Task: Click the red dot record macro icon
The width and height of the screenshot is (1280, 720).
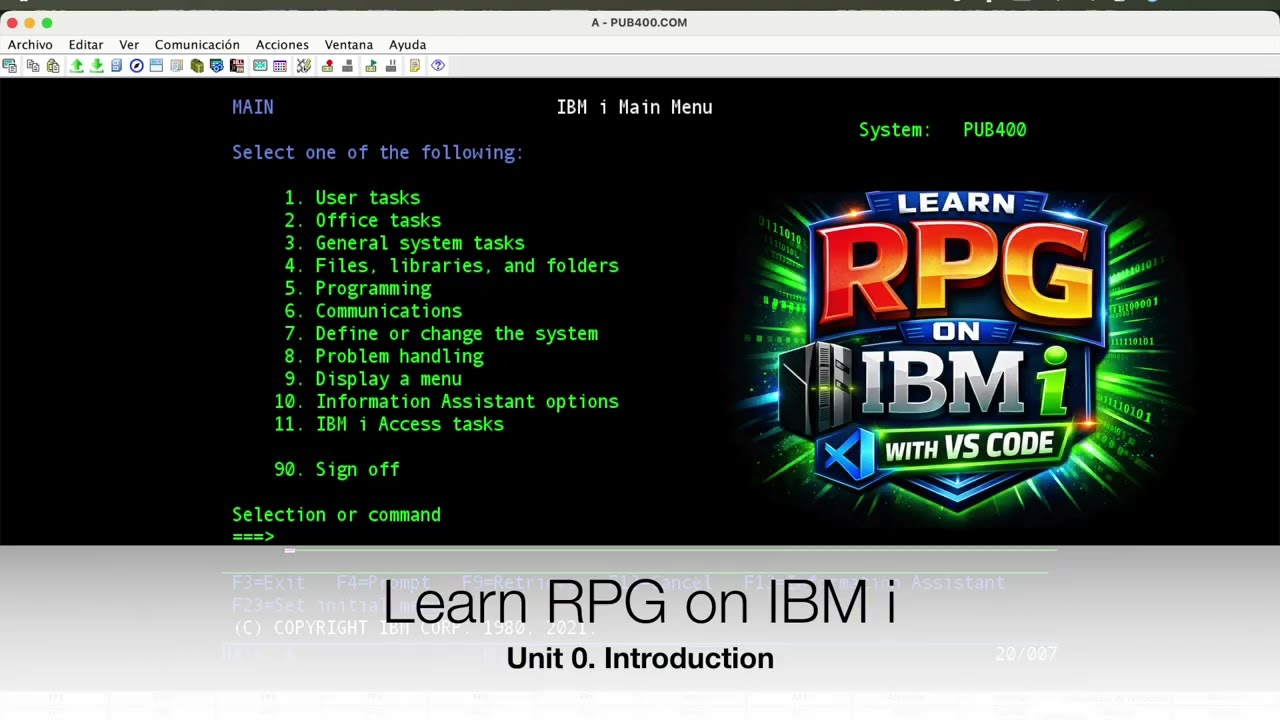Action: click(327, 66)
